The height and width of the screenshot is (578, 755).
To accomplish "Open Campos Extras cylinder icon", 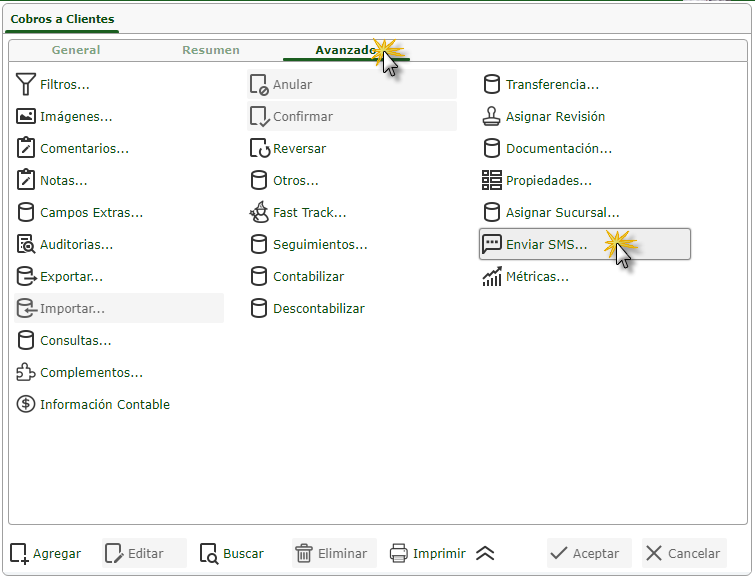I will click(26, 212).
